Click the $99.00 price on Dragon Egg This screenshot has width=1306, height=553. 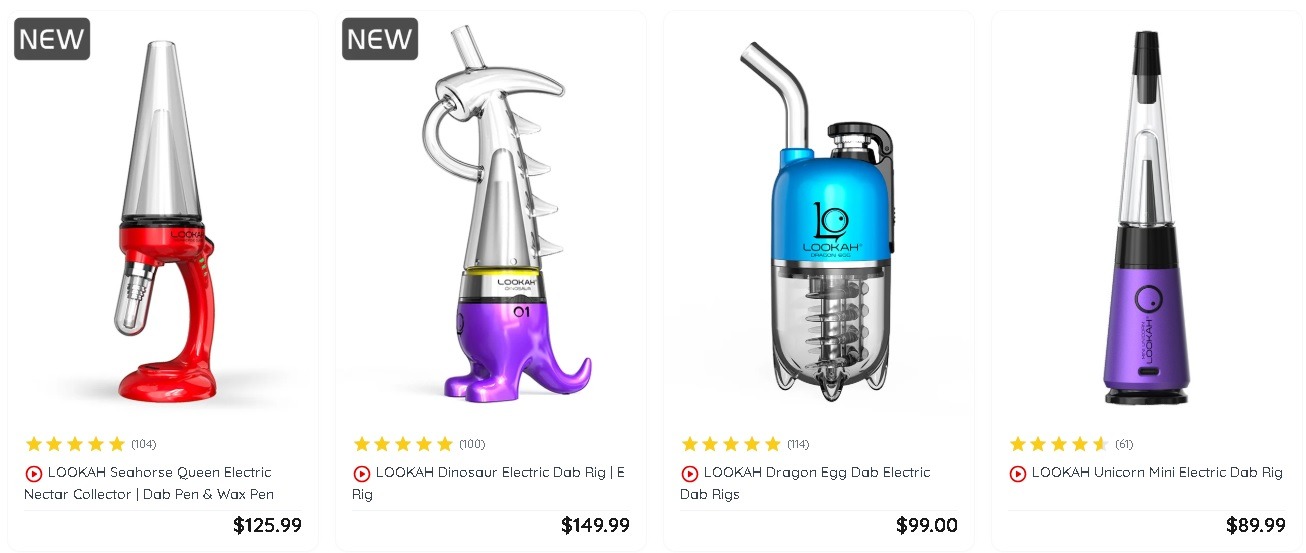927,525
